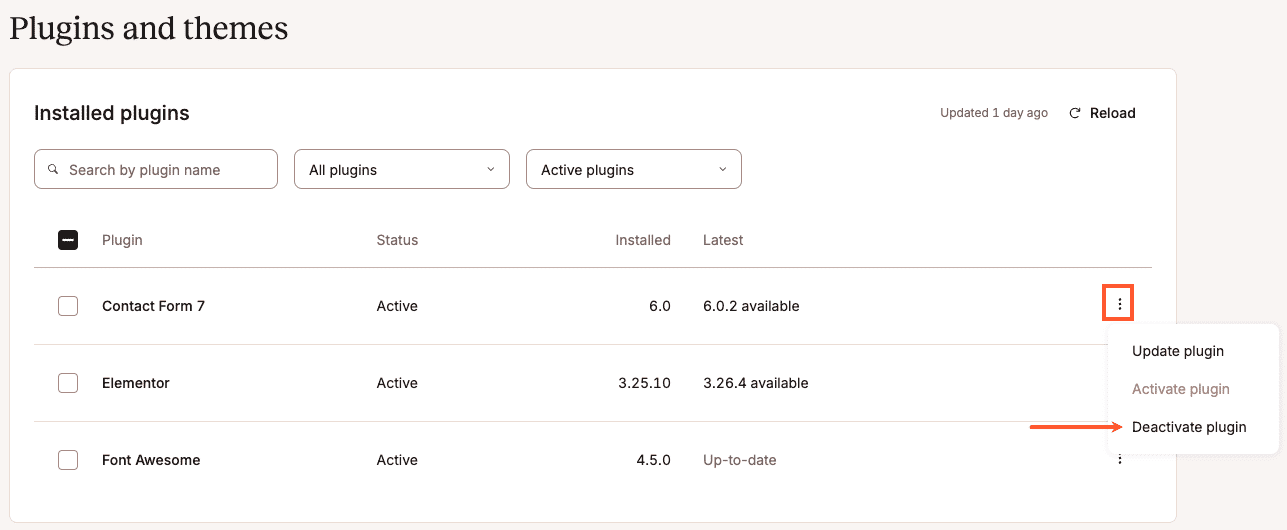Click the Plugin column header

122,240
